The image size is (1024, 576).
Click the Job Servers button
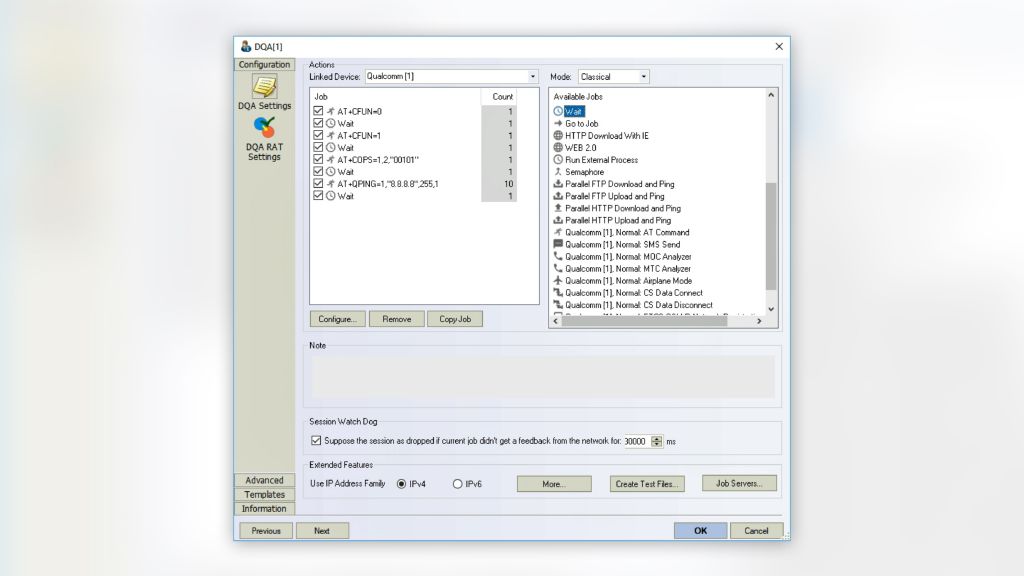[x=742, y=483]
